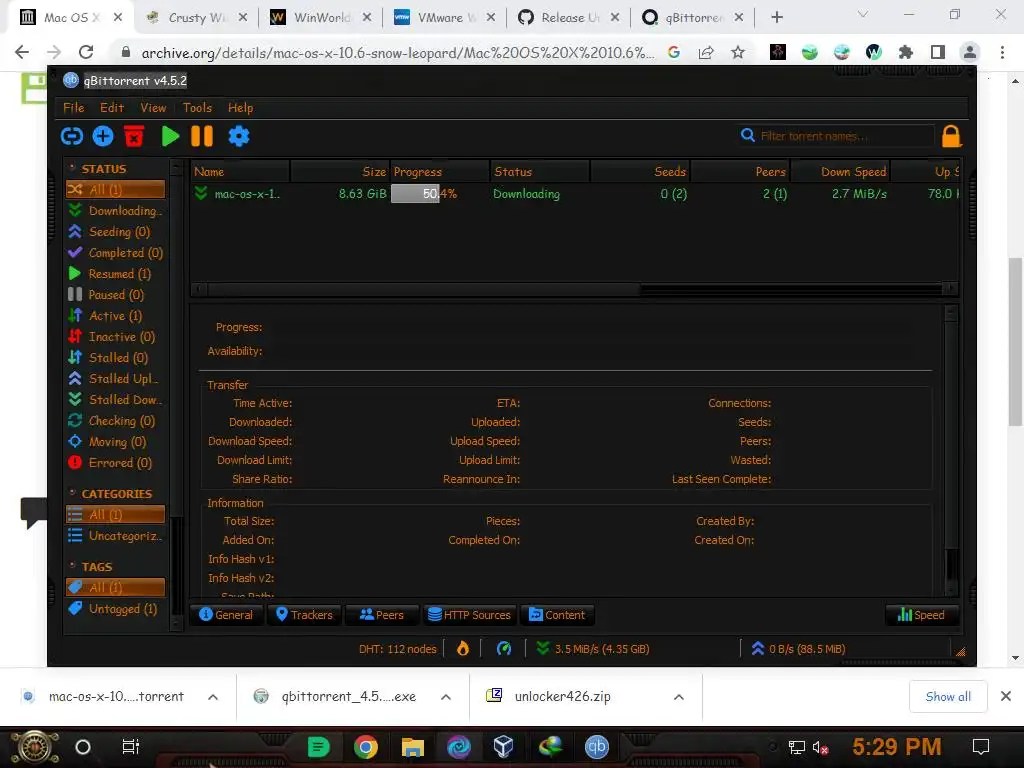Open the File menu in qBittorrent
This screenshot has height=768, width=1024.
(73, 108)
